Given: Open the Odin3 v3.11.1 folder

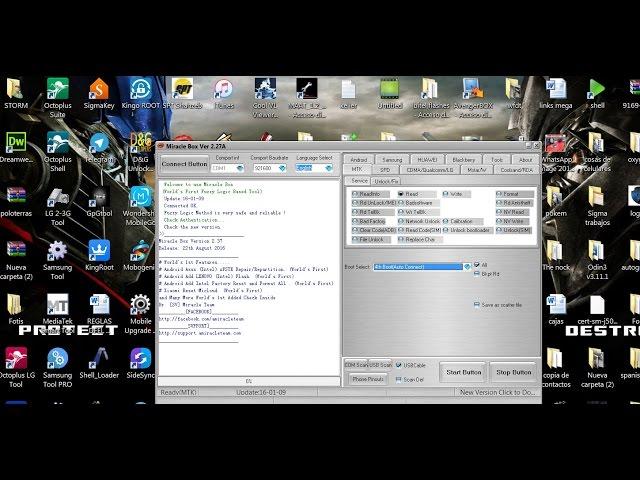Looking at the screenshot, I should coord(597,260).
